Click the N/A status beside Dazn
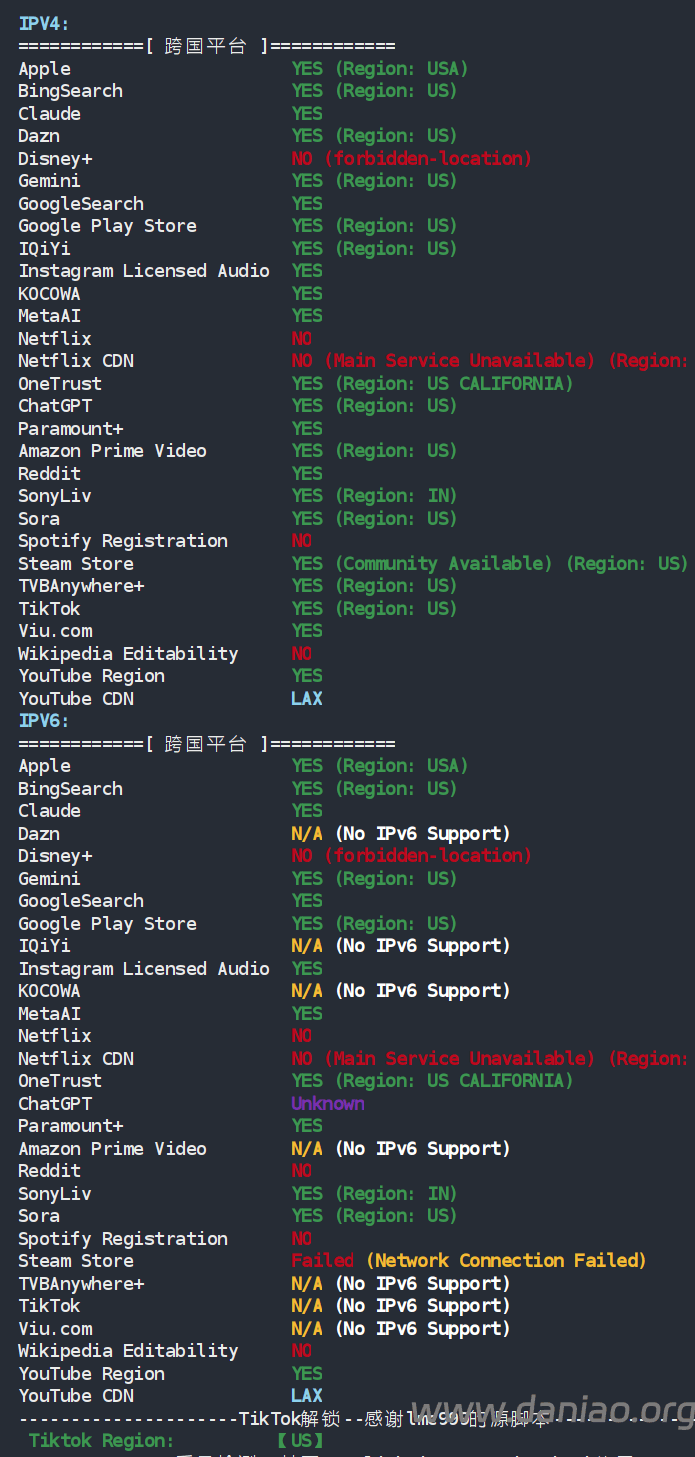This screenshot has height=1457, width=695. [307, 834]
